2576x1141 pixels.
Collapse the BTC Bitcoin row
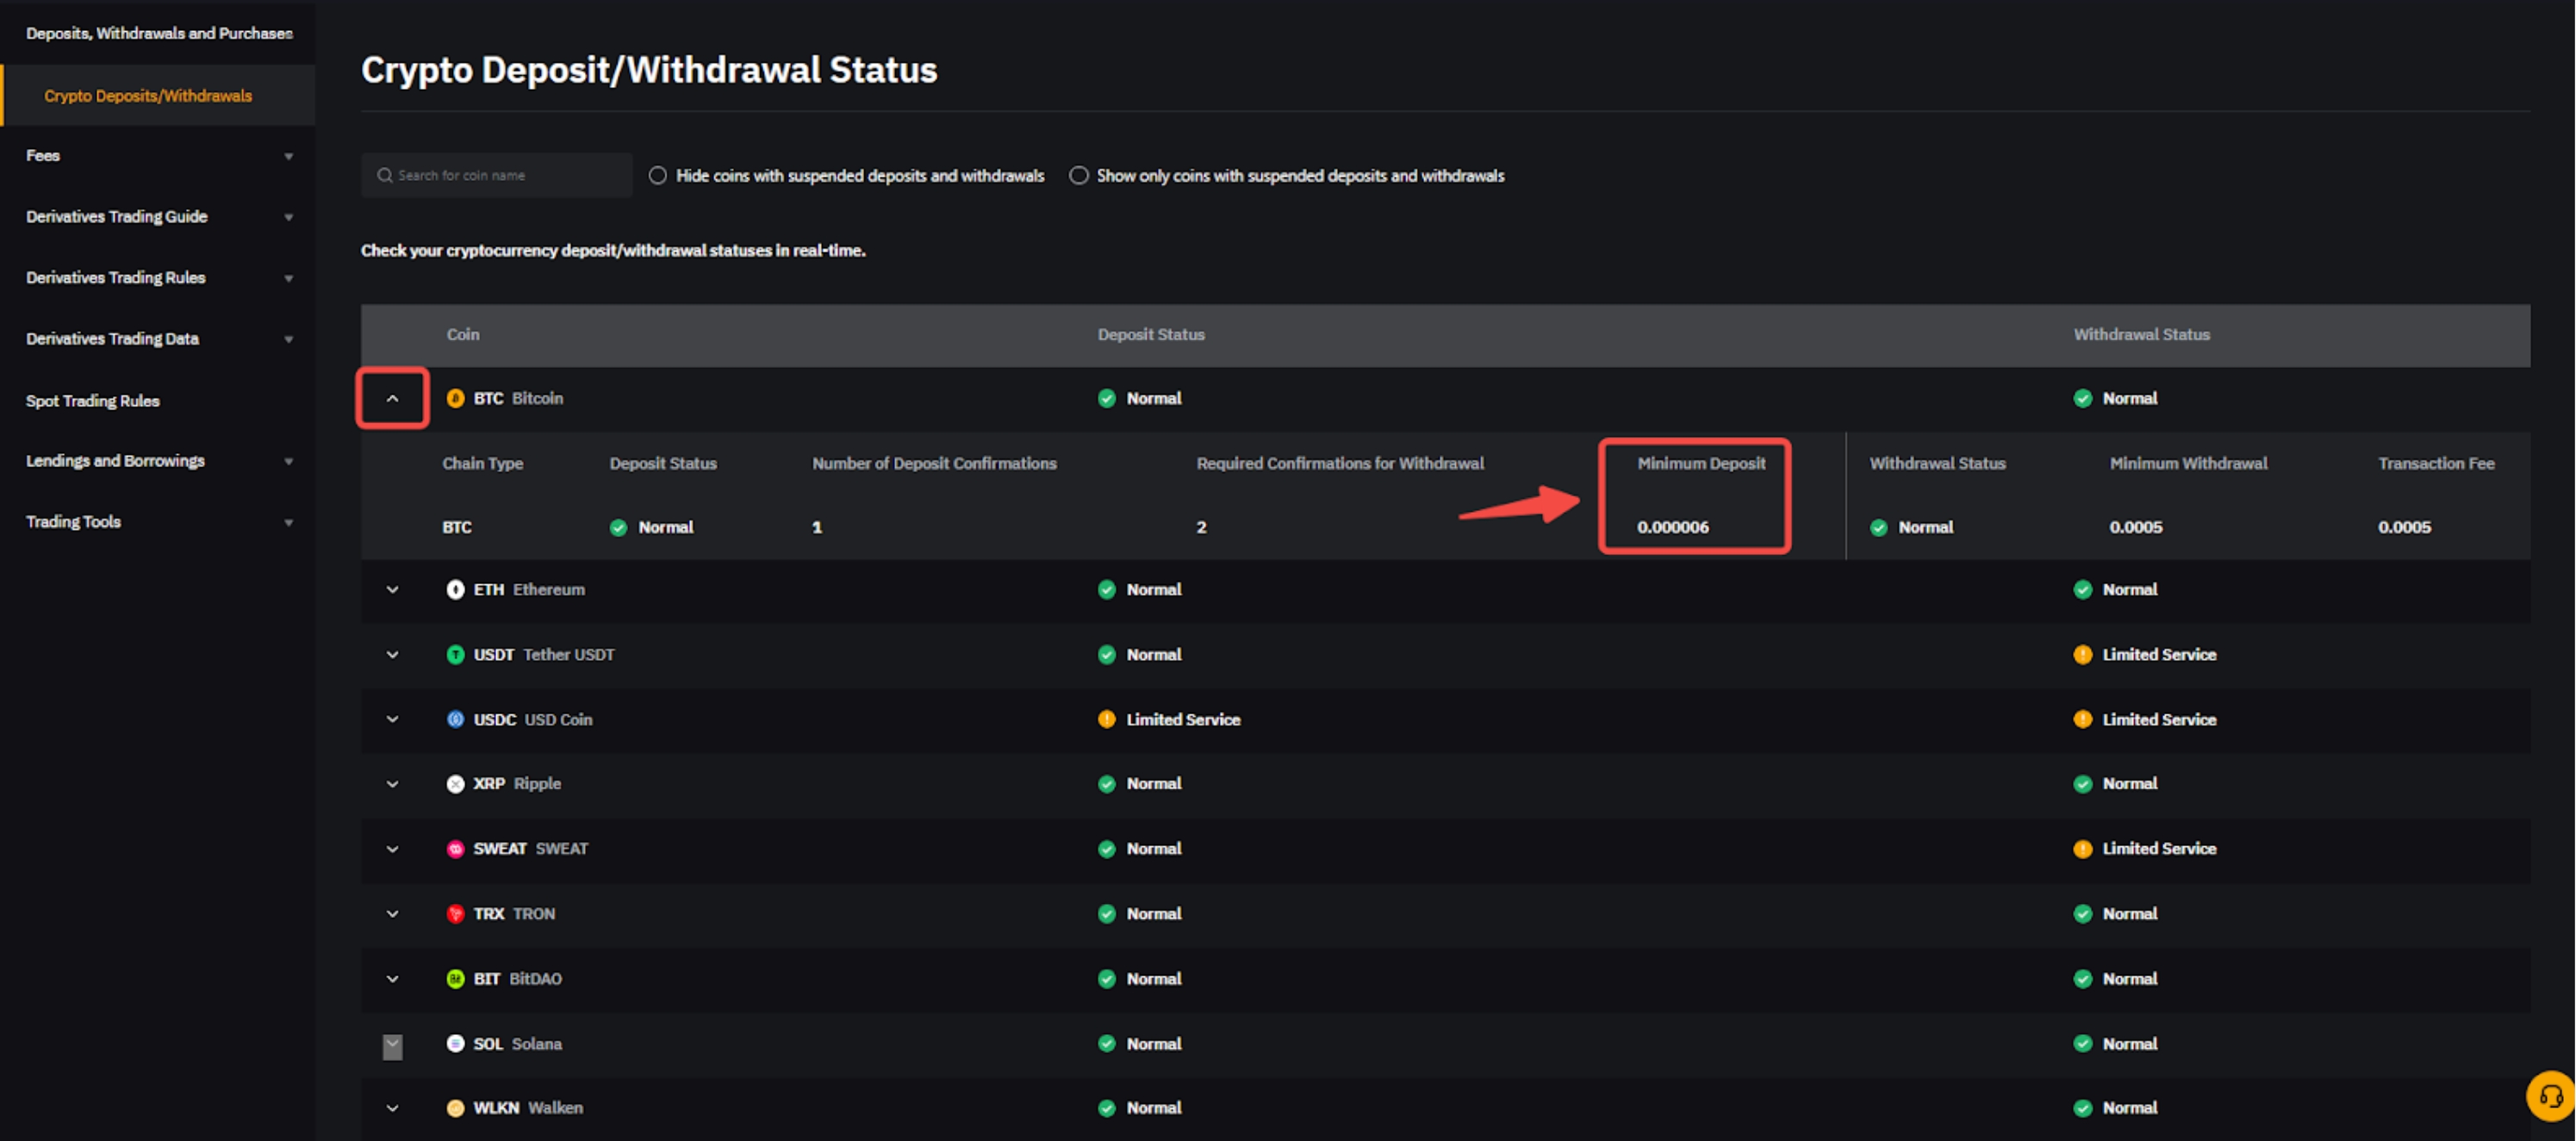(393, 398)
